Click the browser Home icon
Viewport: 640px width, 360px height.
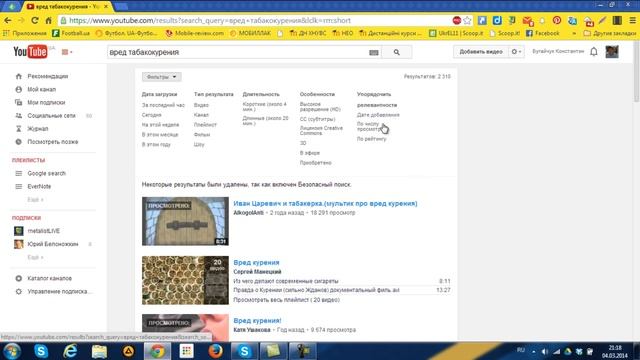pos(49,20)
